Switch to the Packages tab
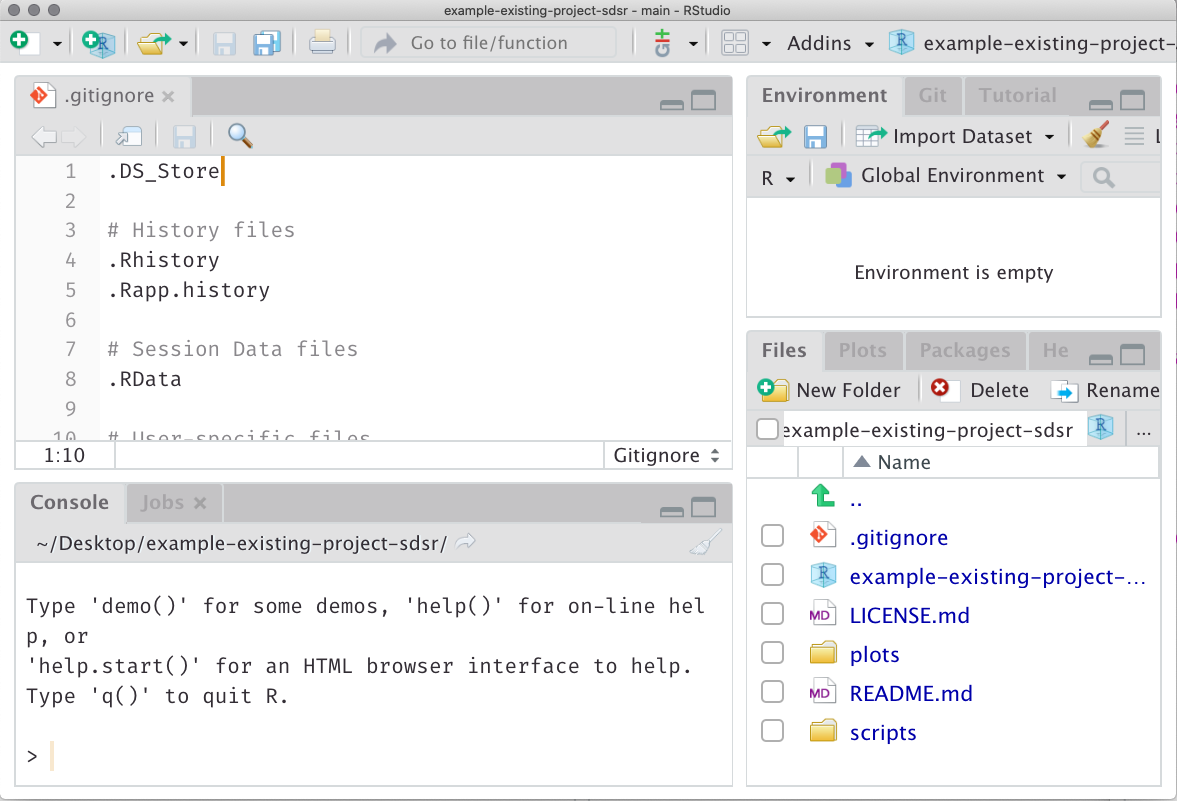The image size is (1177, 801). coord(965,351)
